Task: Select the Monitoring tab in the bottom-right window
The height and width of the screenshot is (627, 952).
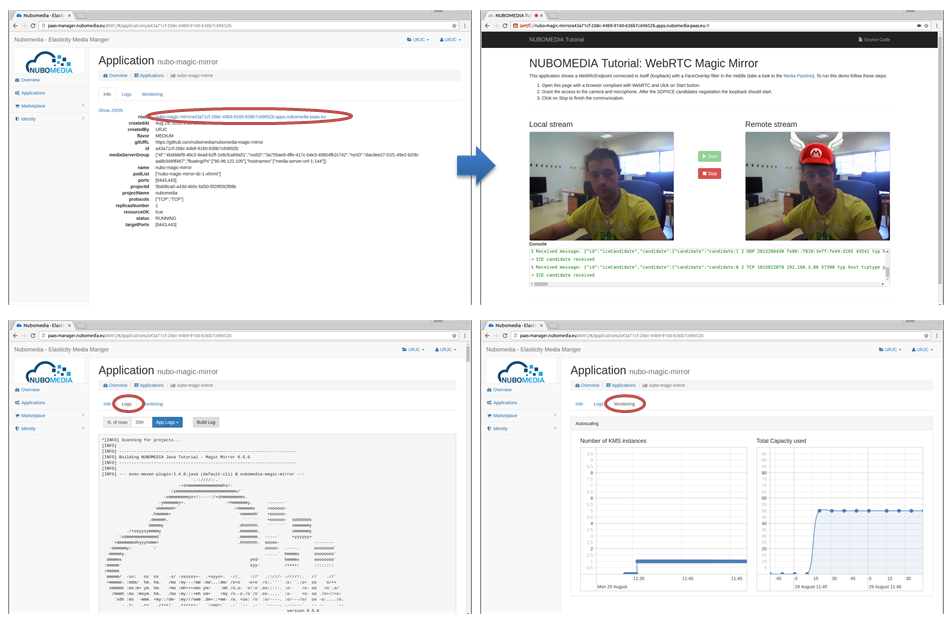Action: point(624,404)
